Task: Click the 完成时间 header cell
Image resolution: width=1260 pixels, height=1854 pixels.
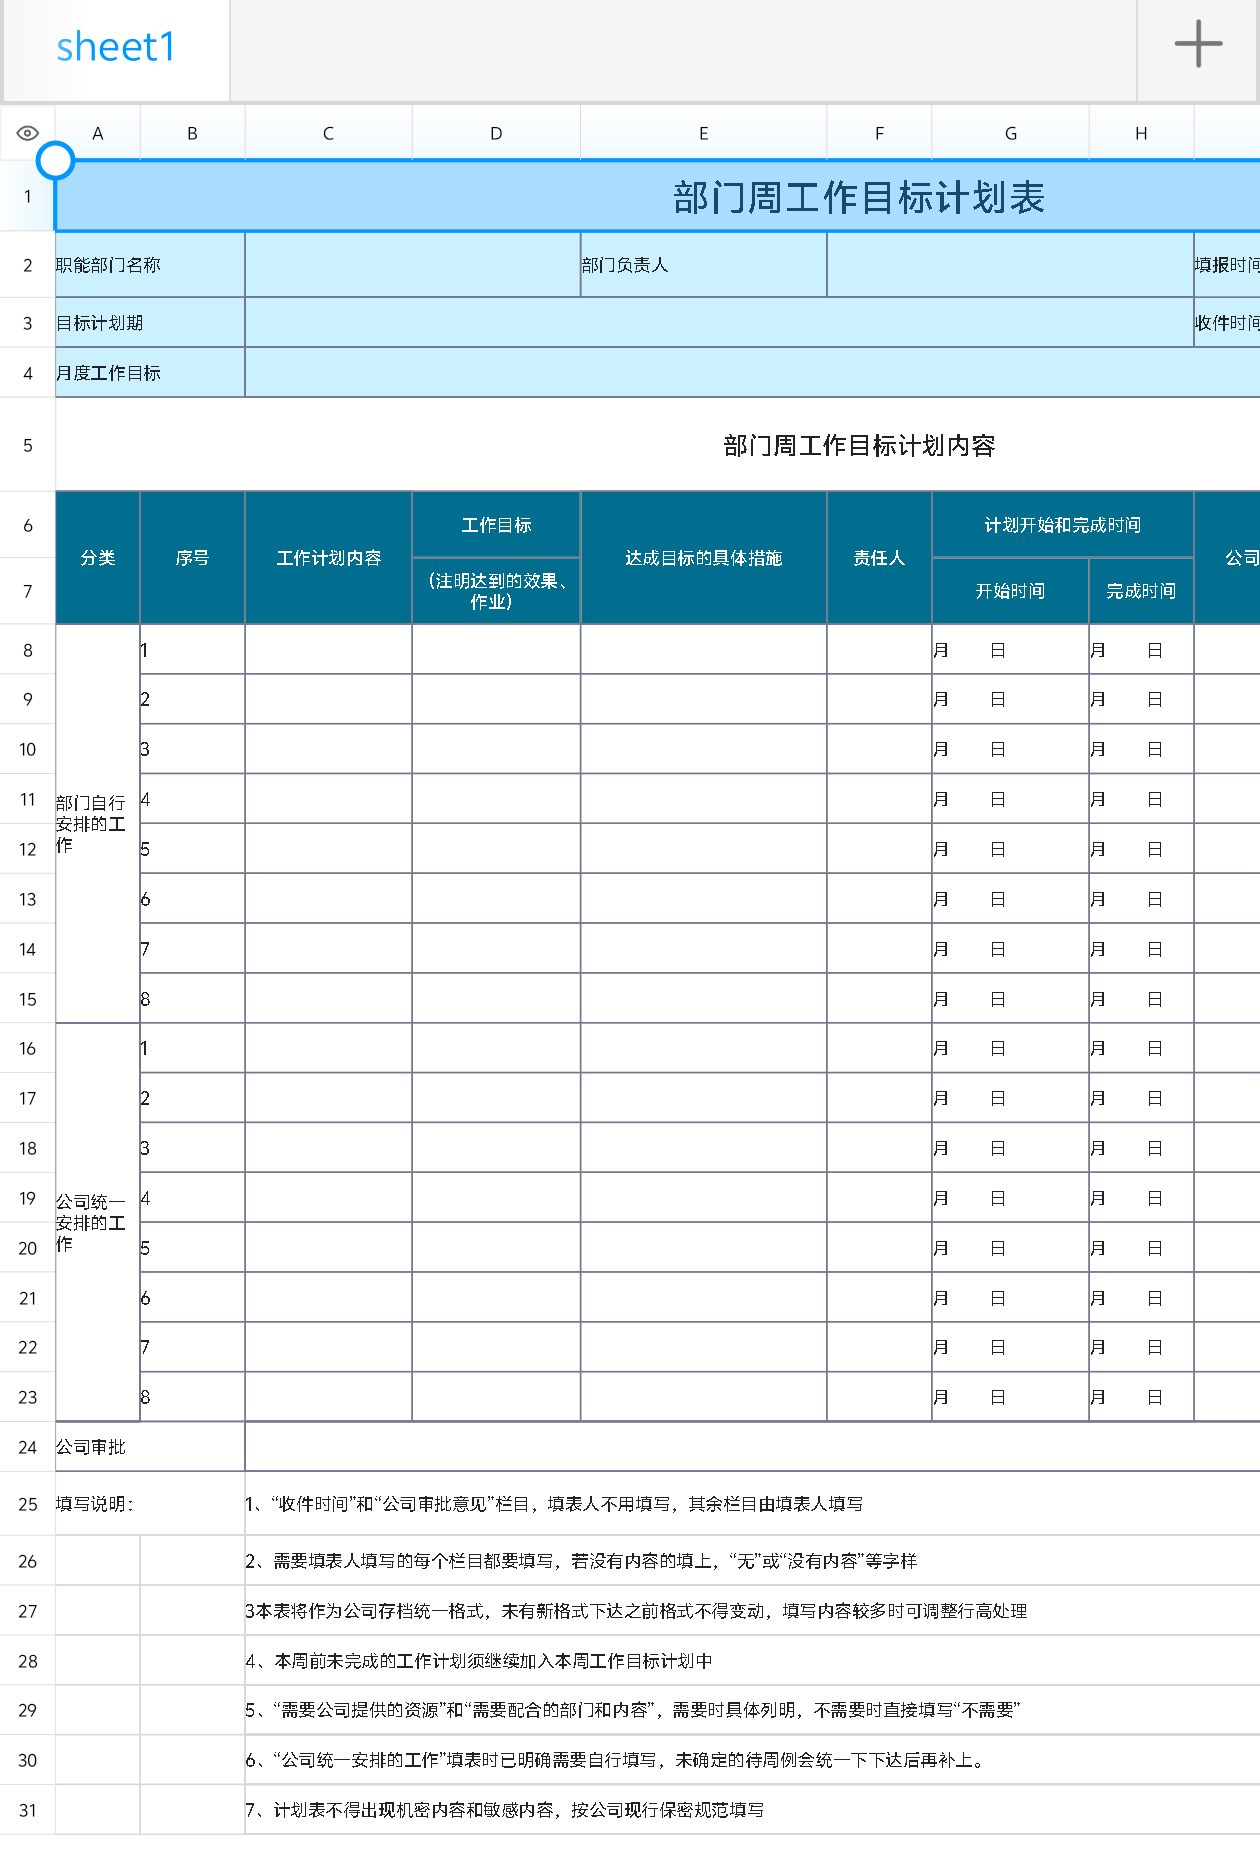Action: click(1141, 591)
